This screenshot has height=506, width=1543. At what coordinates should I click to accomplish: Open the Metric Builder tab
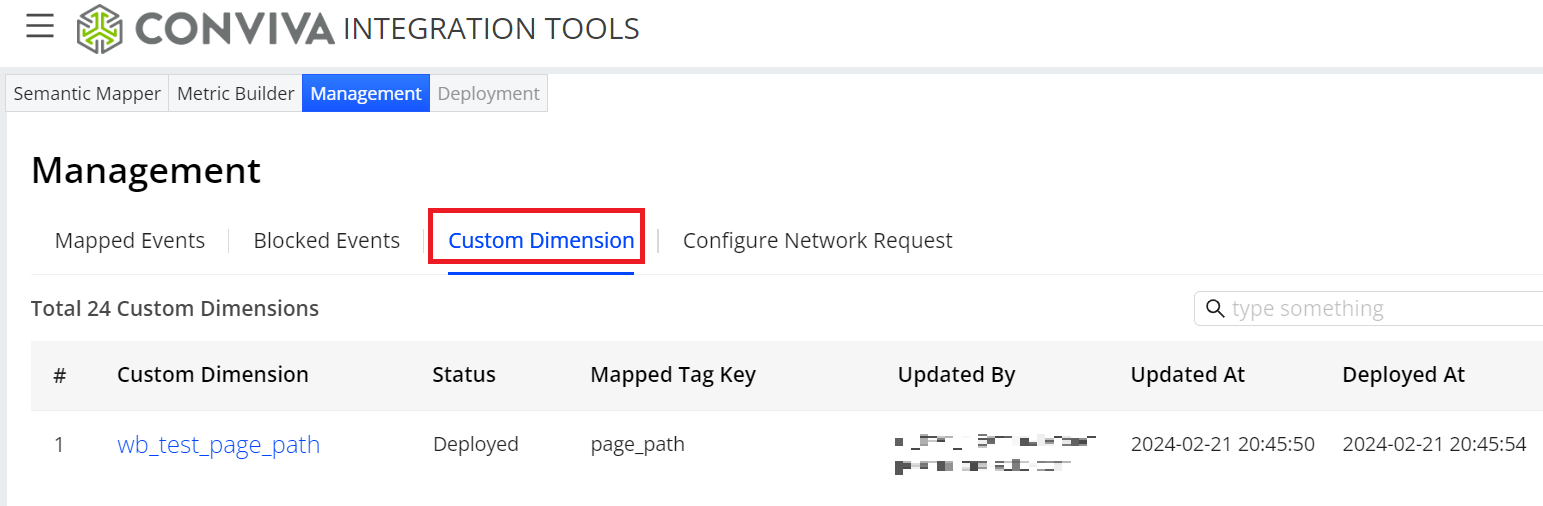pos(235,94)
